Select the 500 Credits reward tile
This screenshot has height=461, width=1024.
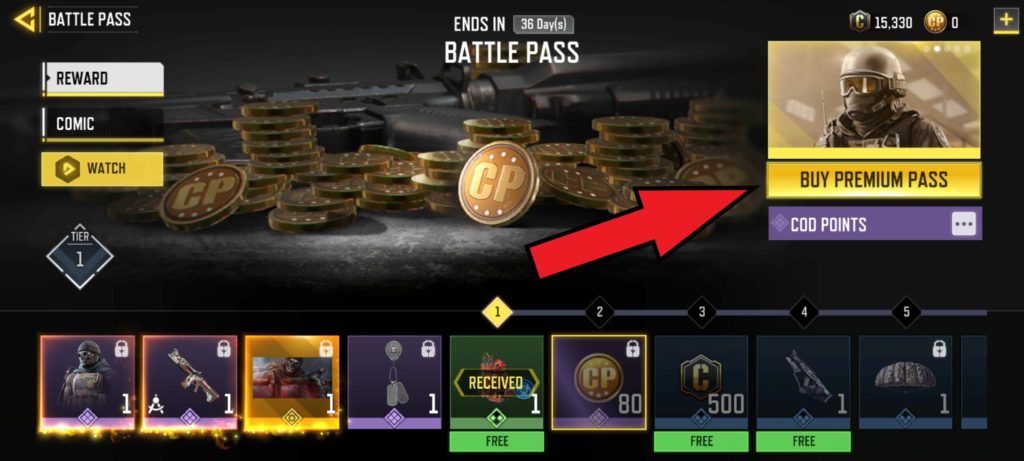pos(701,383)
